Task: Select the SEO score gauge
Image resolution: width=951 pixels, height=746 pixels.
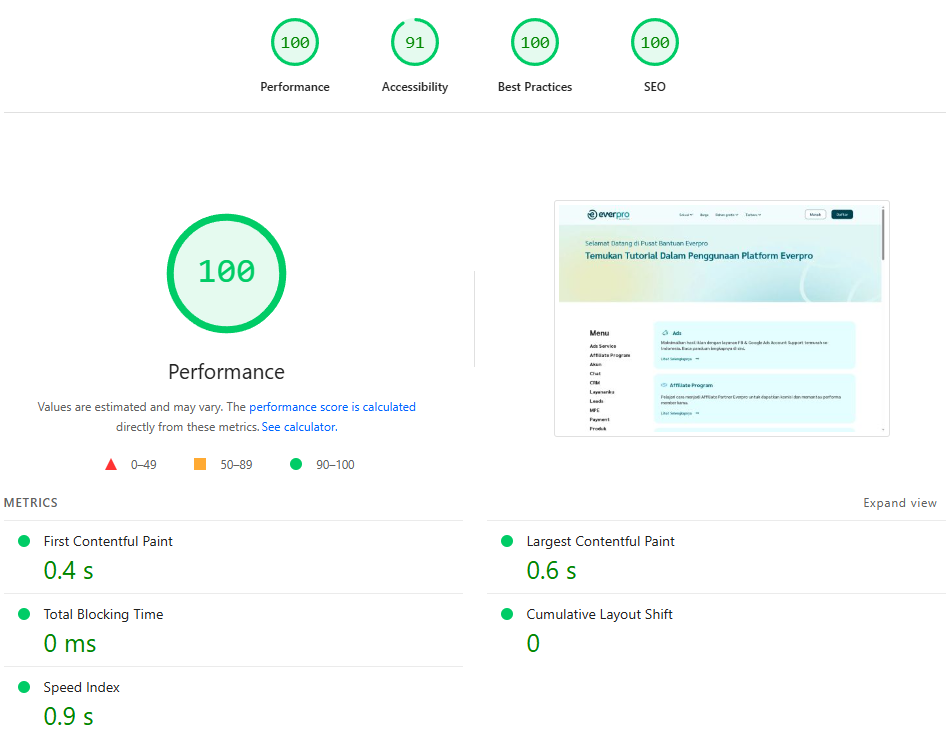Action: pos(655,43)
